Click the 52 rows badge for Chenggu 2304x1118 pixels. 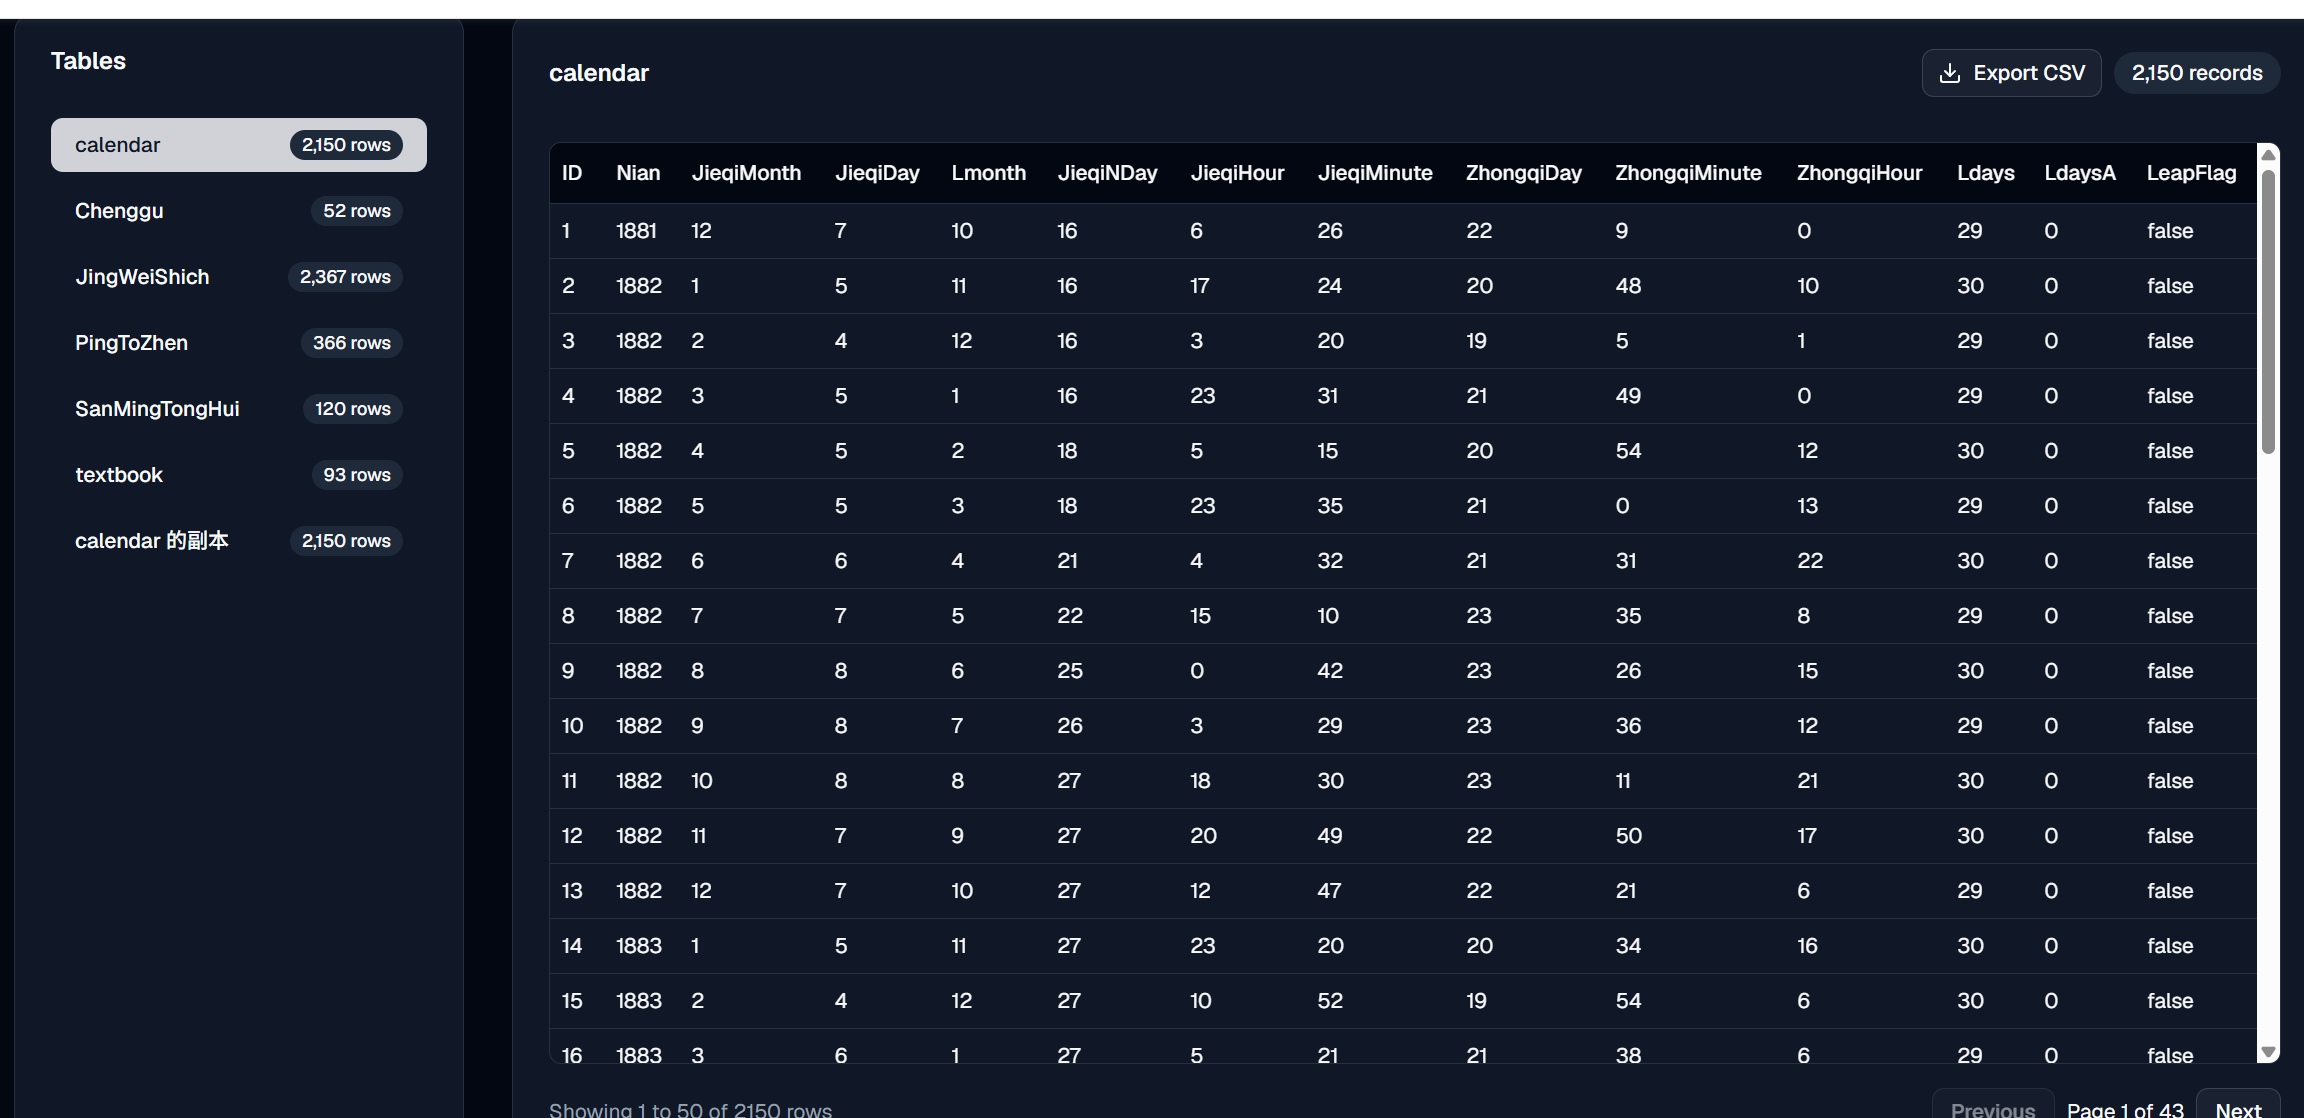click(357, 211)
